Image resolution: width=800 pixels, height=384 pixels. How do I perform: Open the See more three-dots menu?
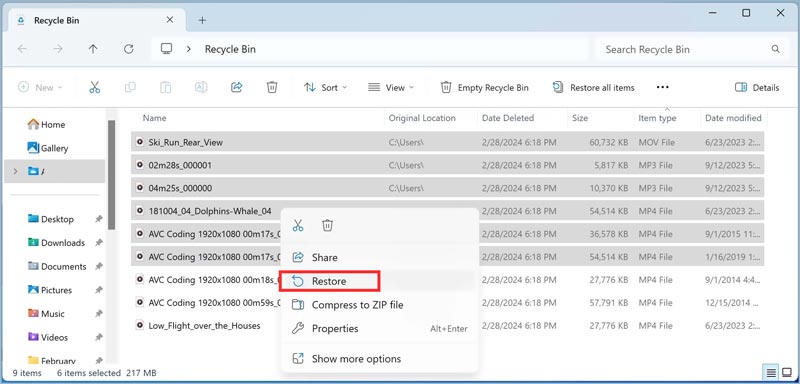click(x=662, y=87)
